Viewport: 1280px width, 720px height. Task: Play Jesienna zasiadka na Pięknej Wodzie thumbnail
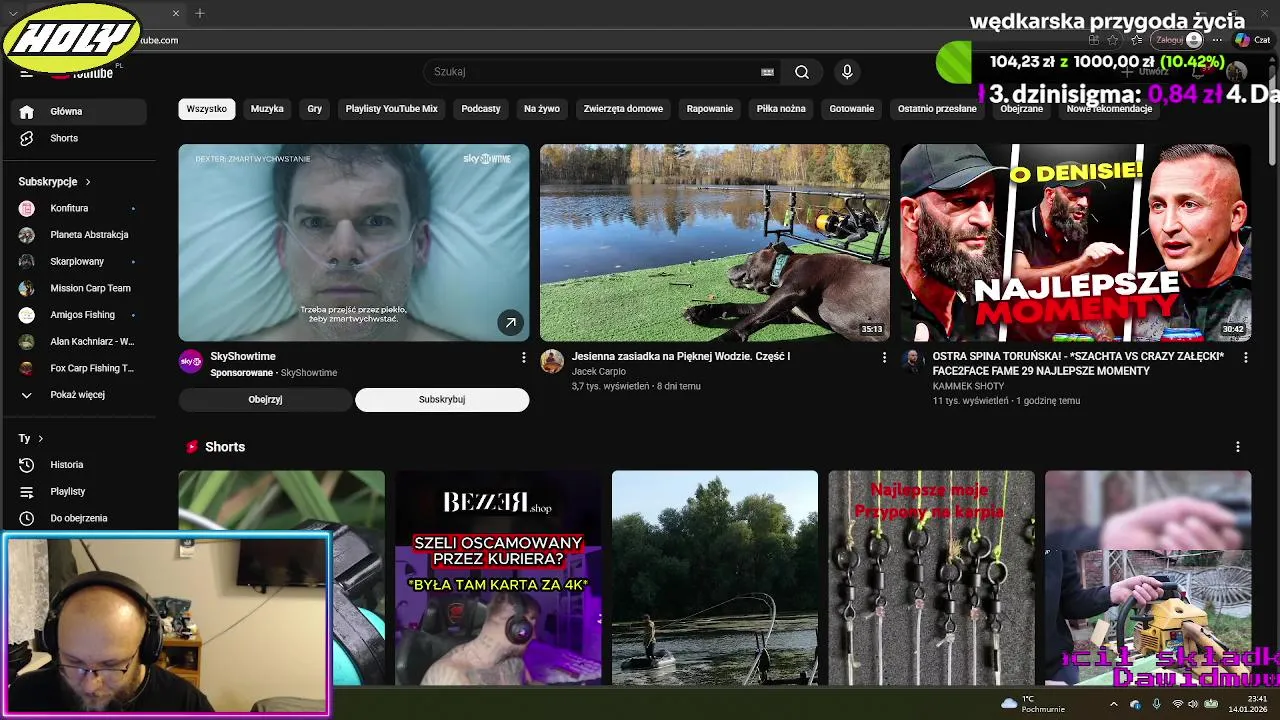pos(715,243)
